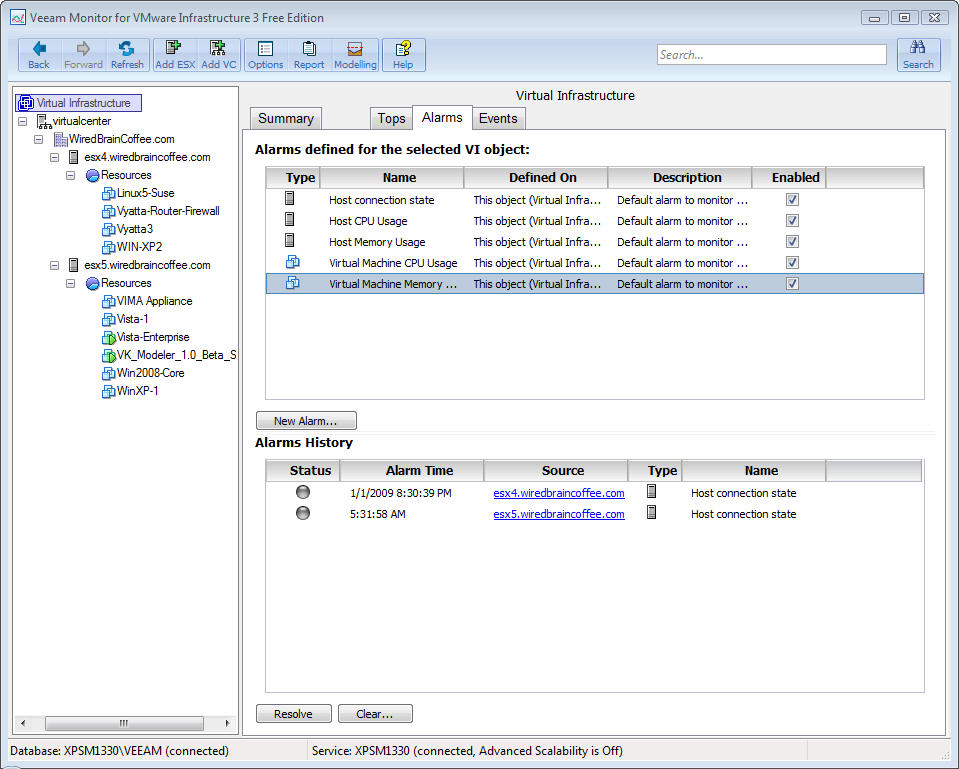Toggle Enabled for Virtual Machine CPU Usage
Image resolution: width=959 pixels, height=769 pixels.
click(x=792, y=263)
